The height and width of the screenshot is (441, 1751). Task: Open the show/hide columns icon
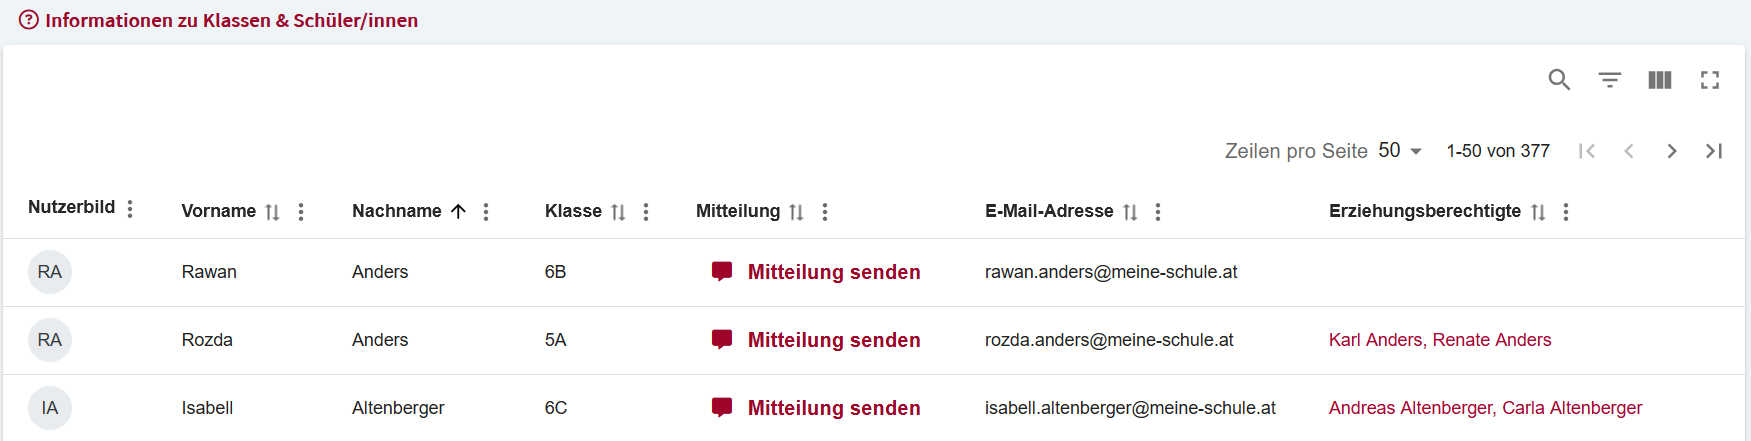(1660, 80)
